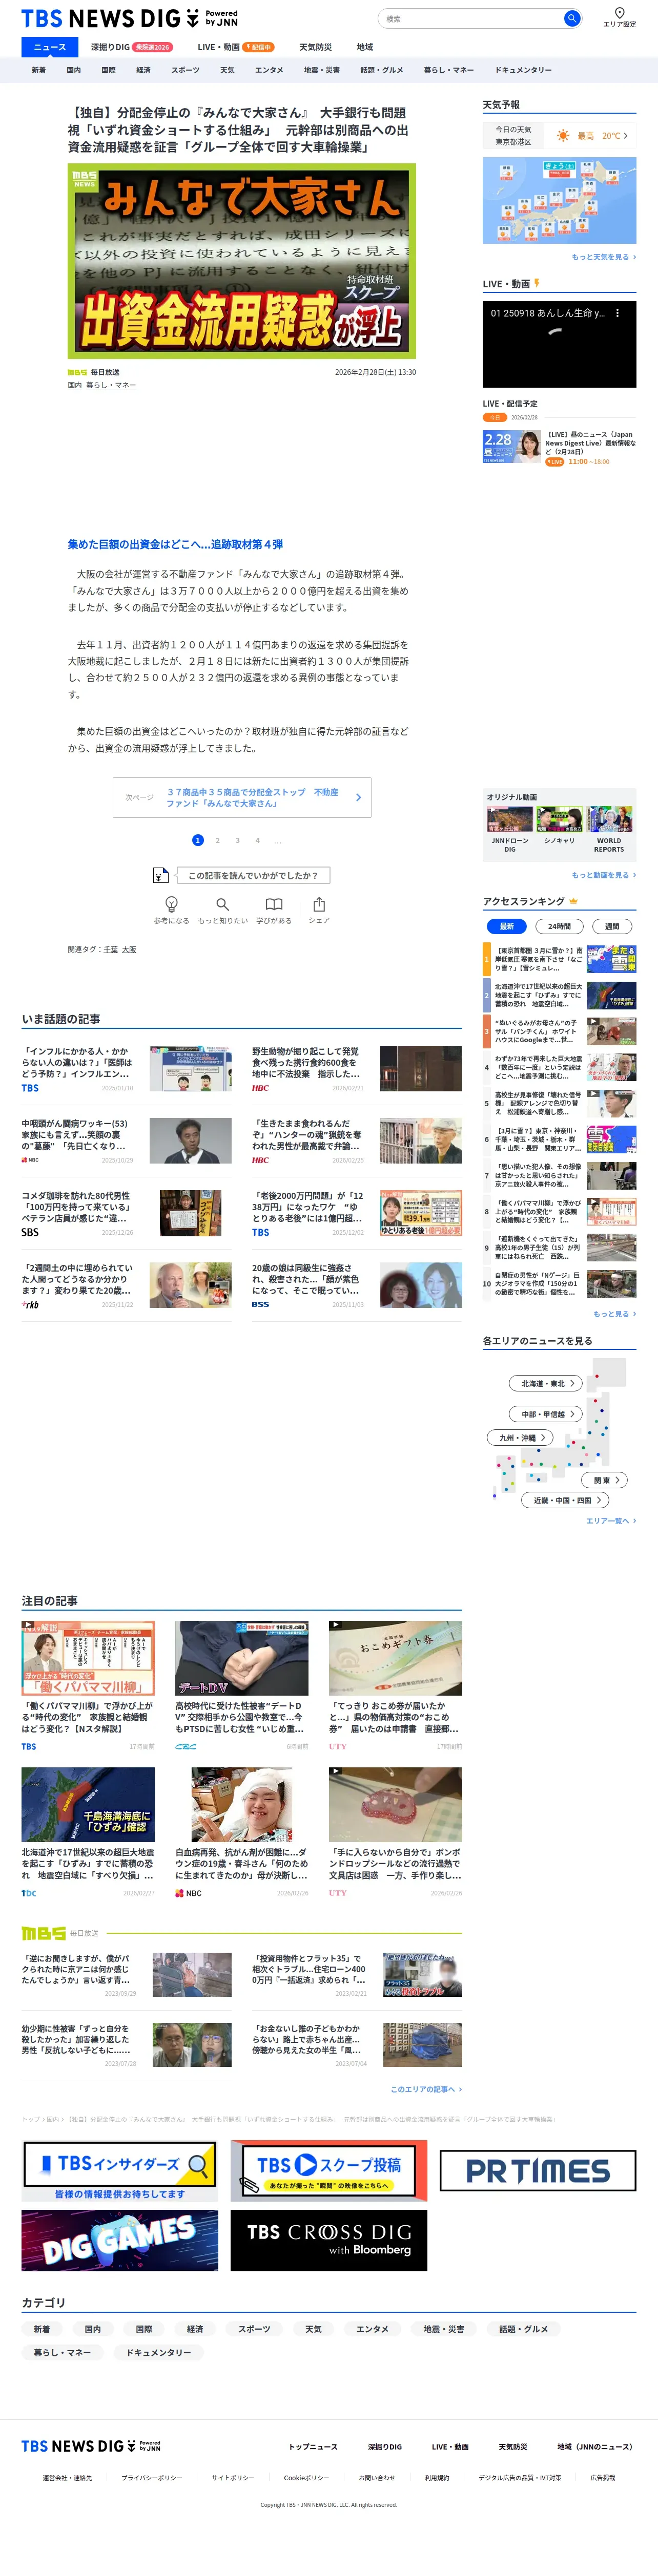
Task: Click the シェア share icon
Action: point(319,904)
